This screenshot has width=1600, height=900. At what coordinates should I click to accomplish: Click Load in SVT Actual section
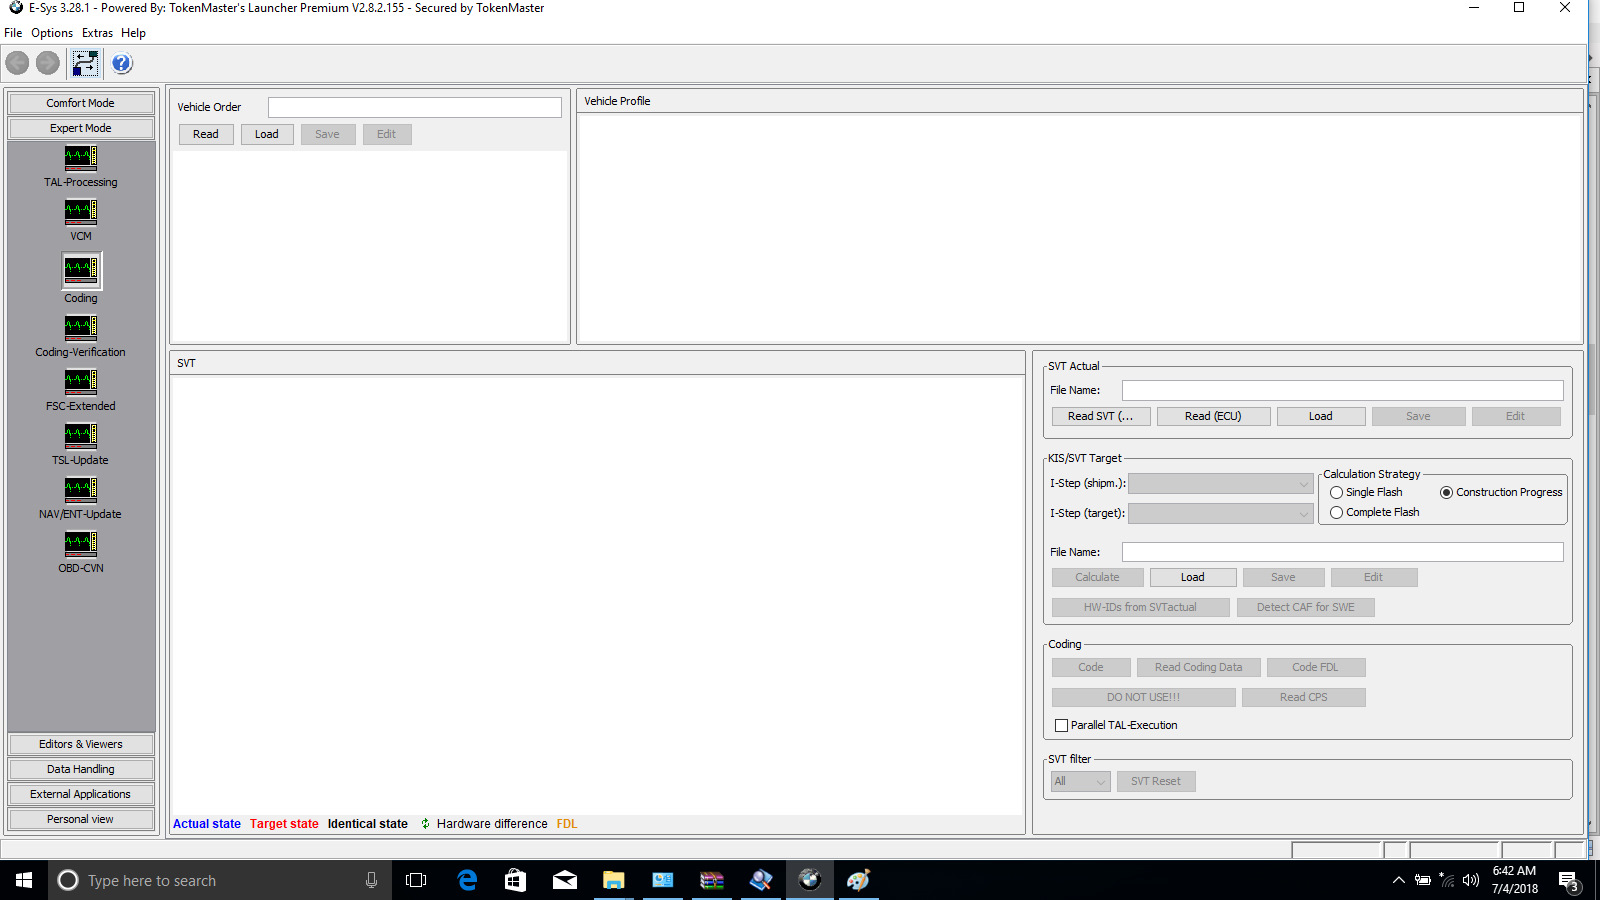(1321, 416)
